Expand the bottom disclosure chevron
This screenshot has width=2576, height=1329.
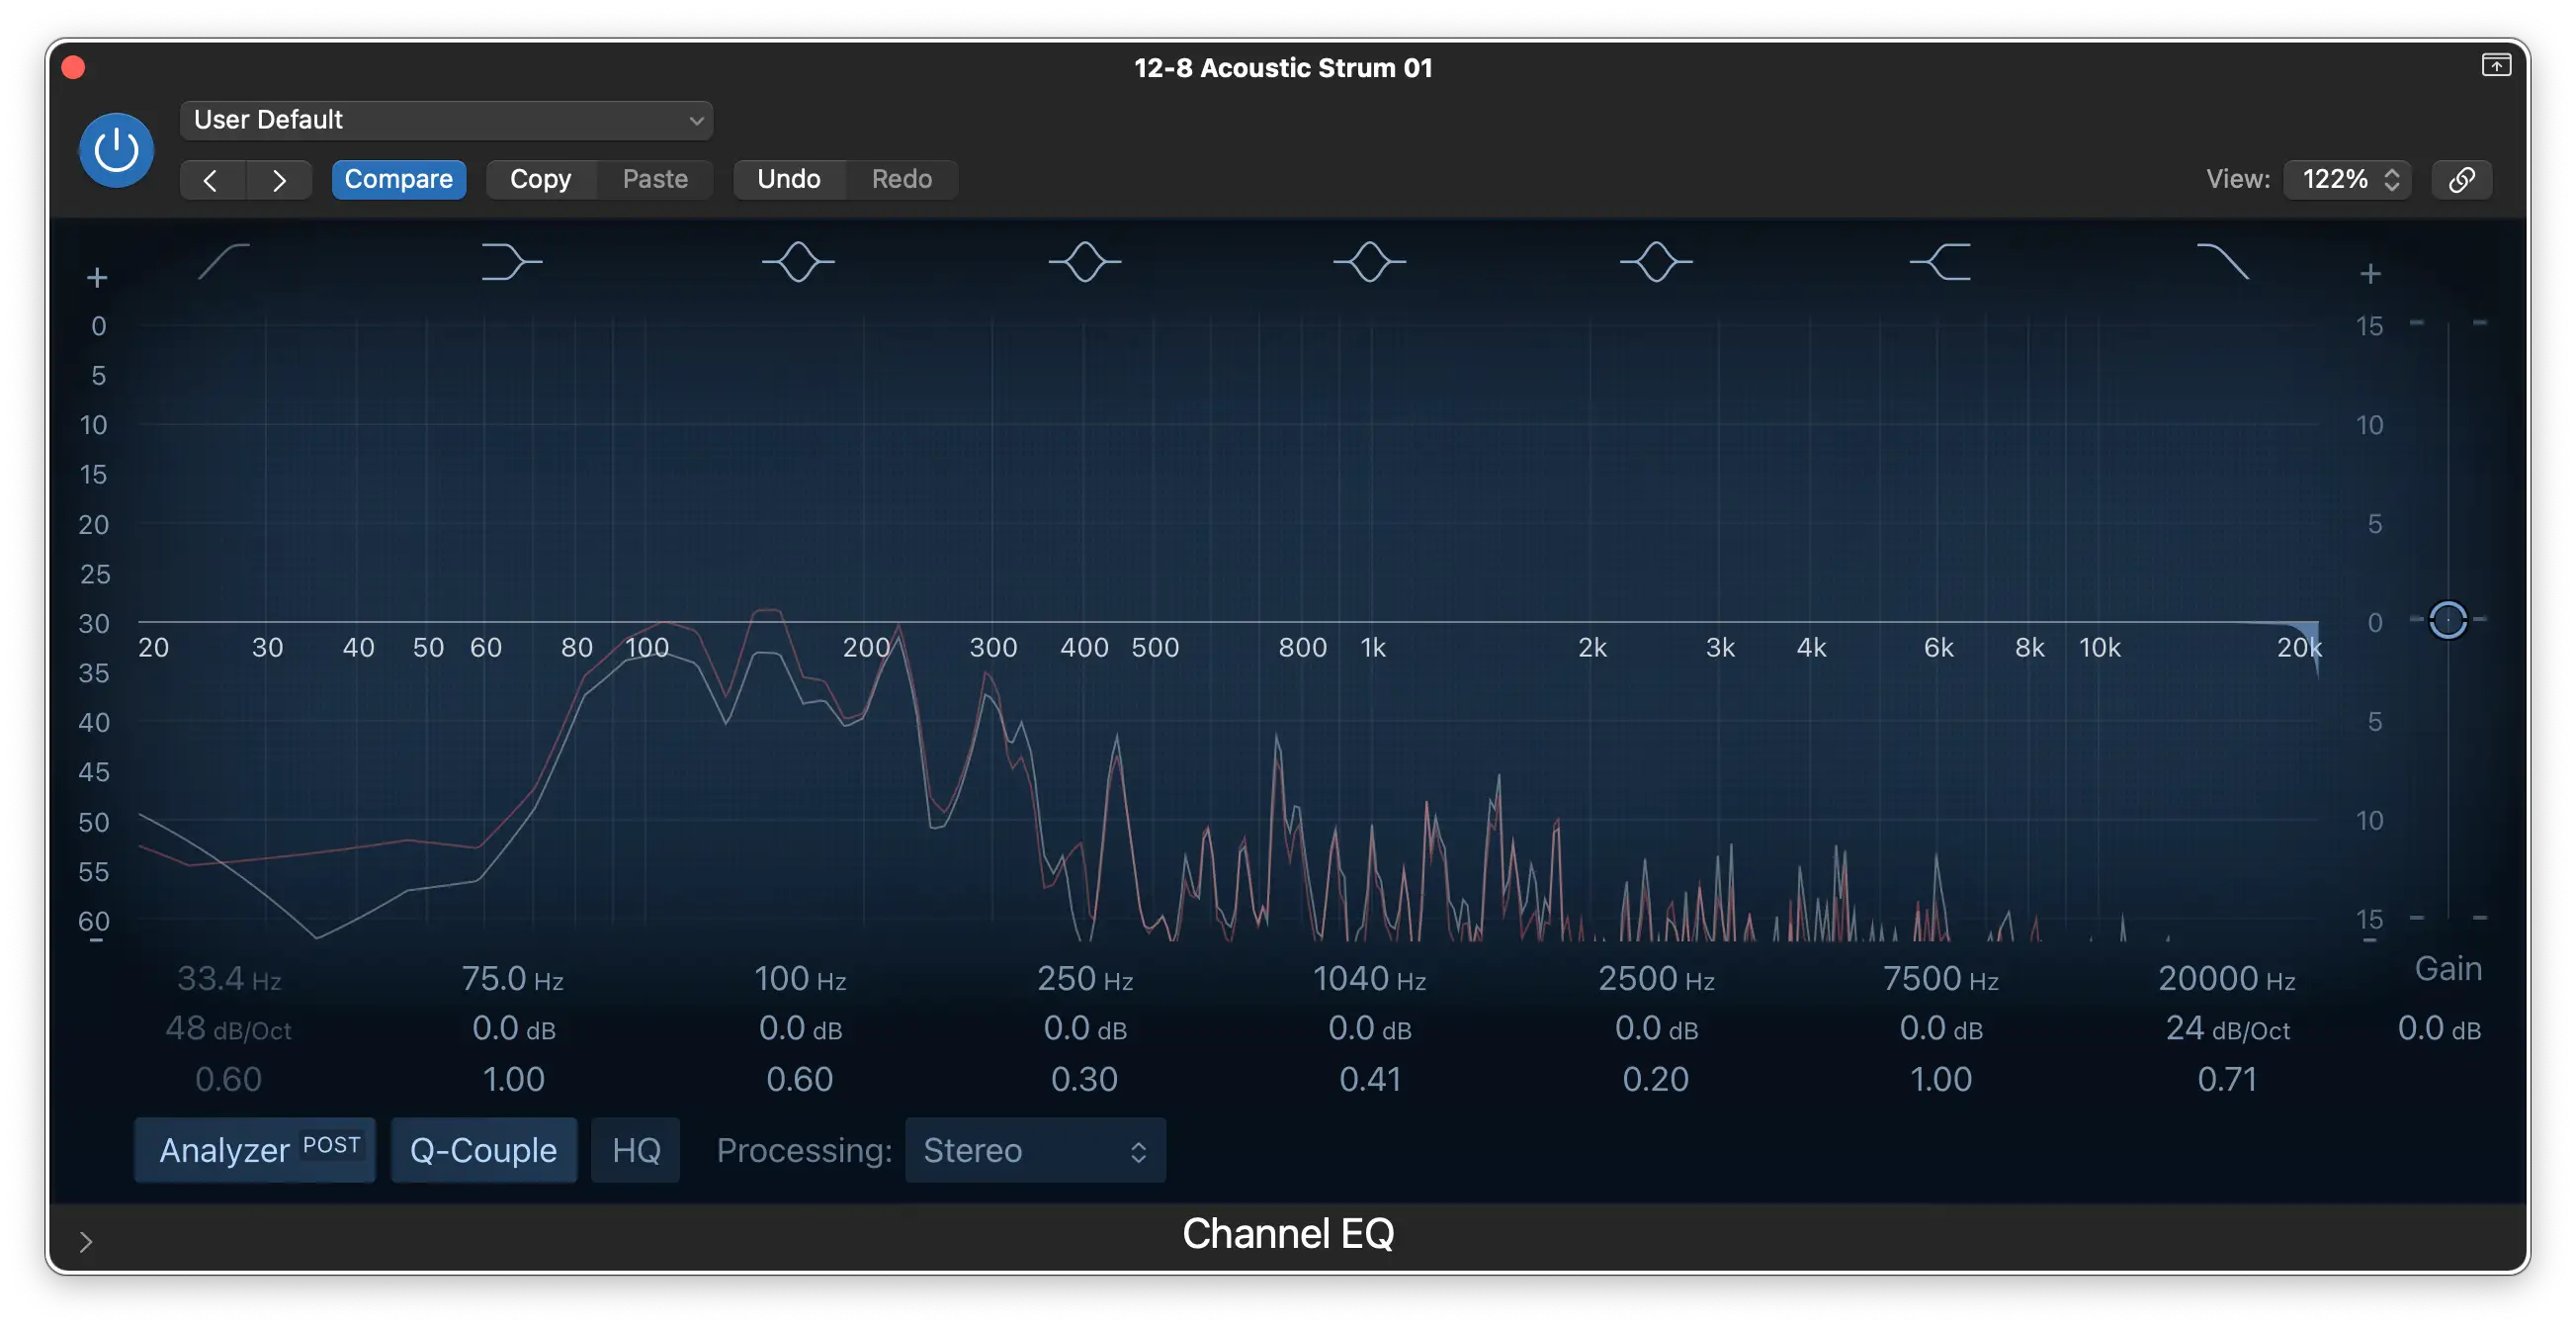[86, 1241]
